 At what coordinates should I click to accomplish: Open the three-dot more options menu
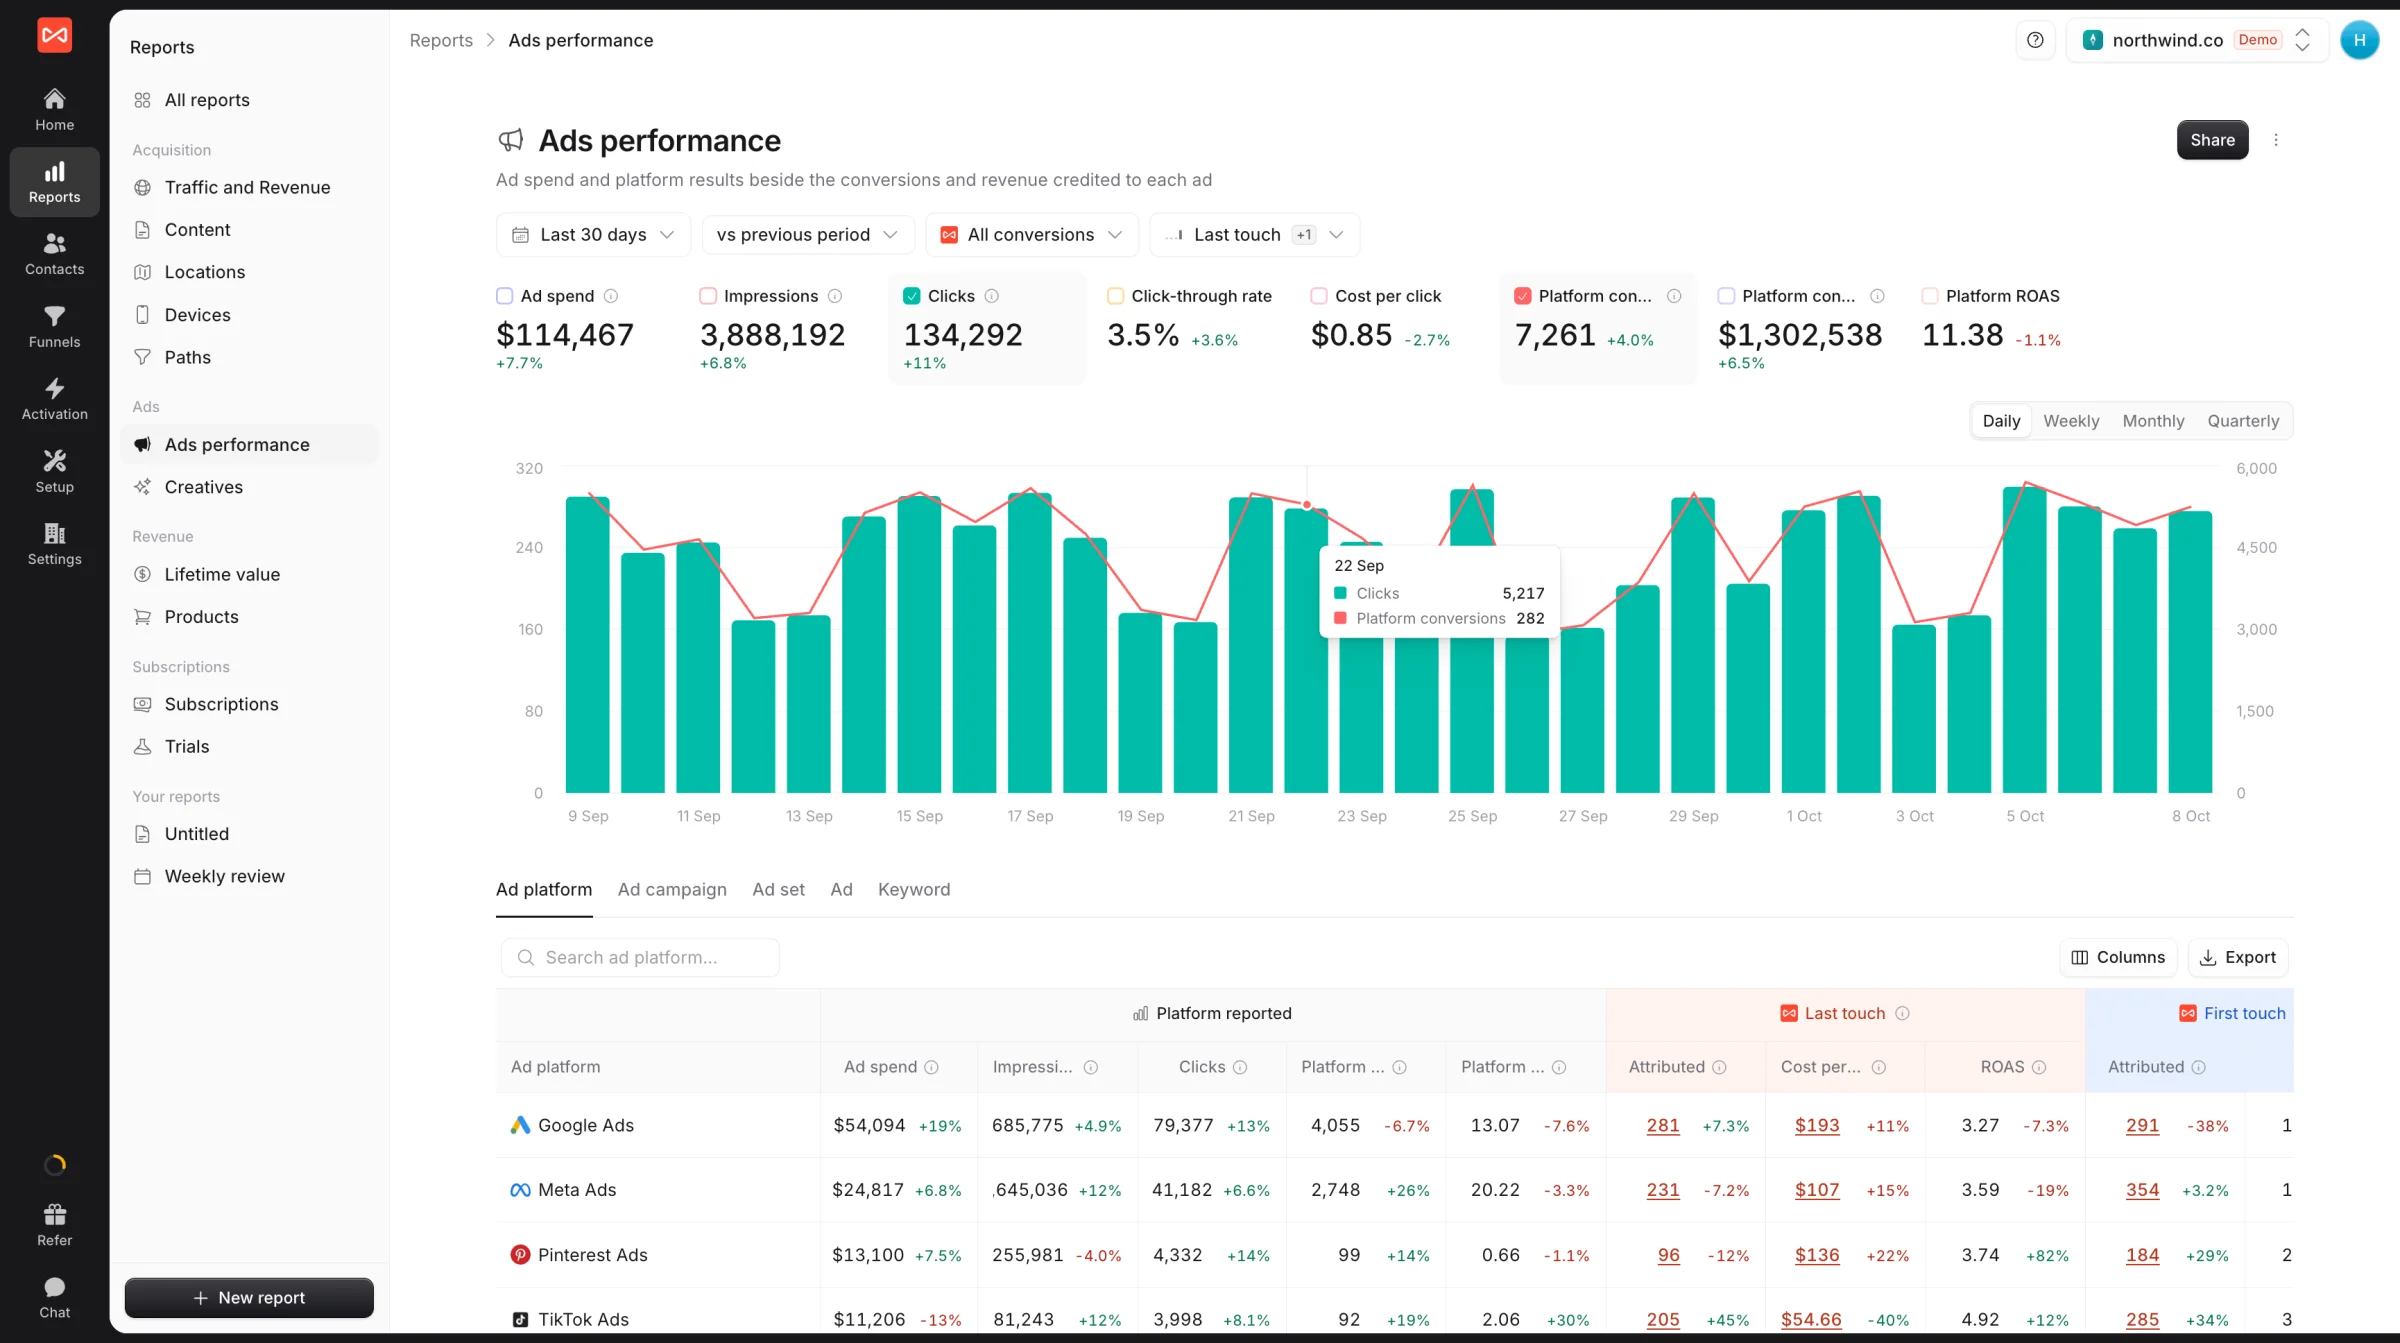coord(2276,140)
